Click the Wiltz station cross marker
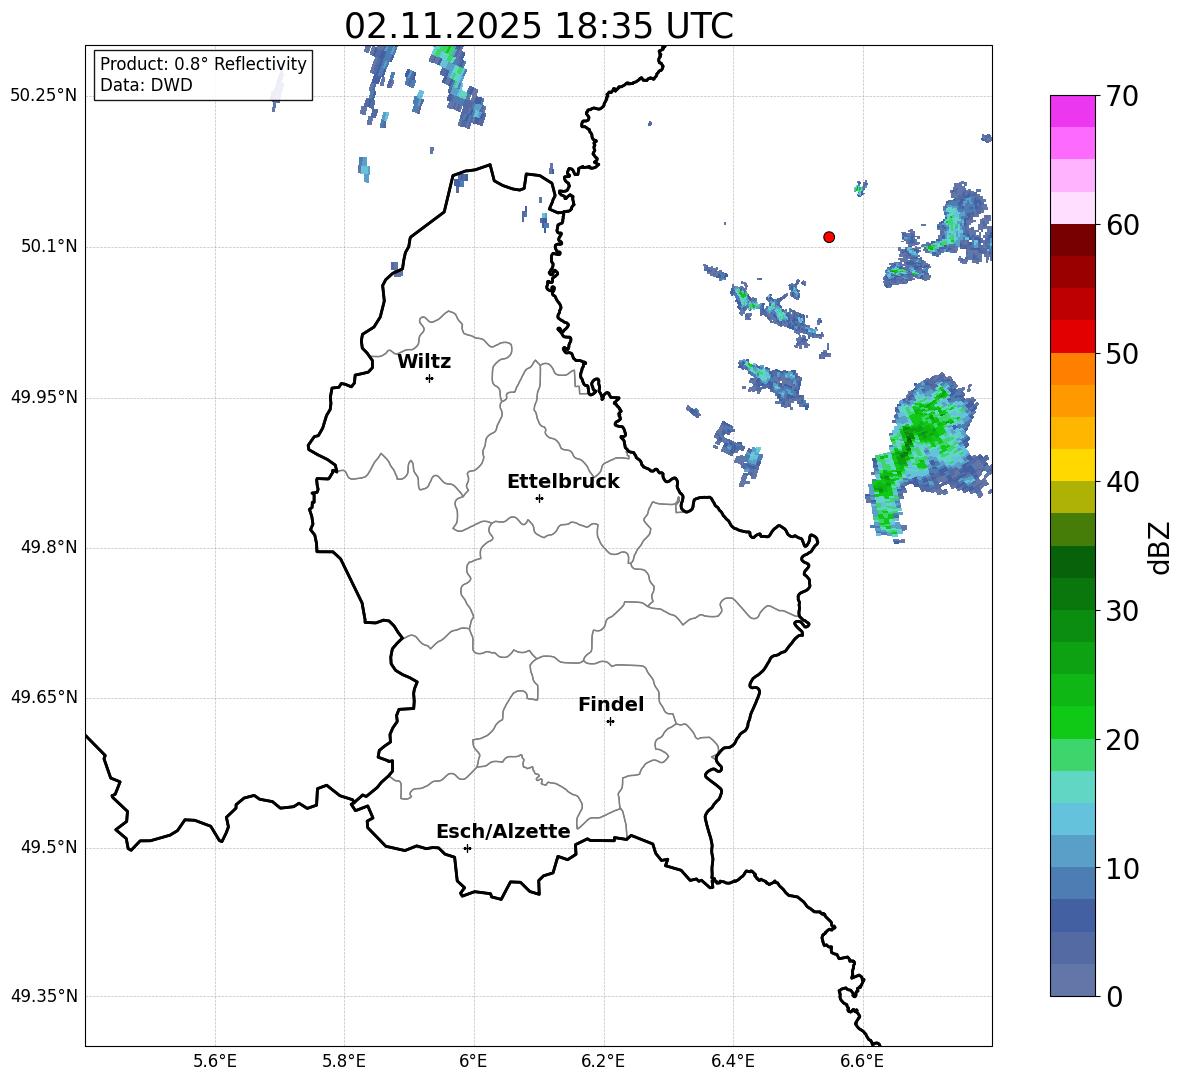This screenshot has width=1184, height=1081. tap(430, 378)
